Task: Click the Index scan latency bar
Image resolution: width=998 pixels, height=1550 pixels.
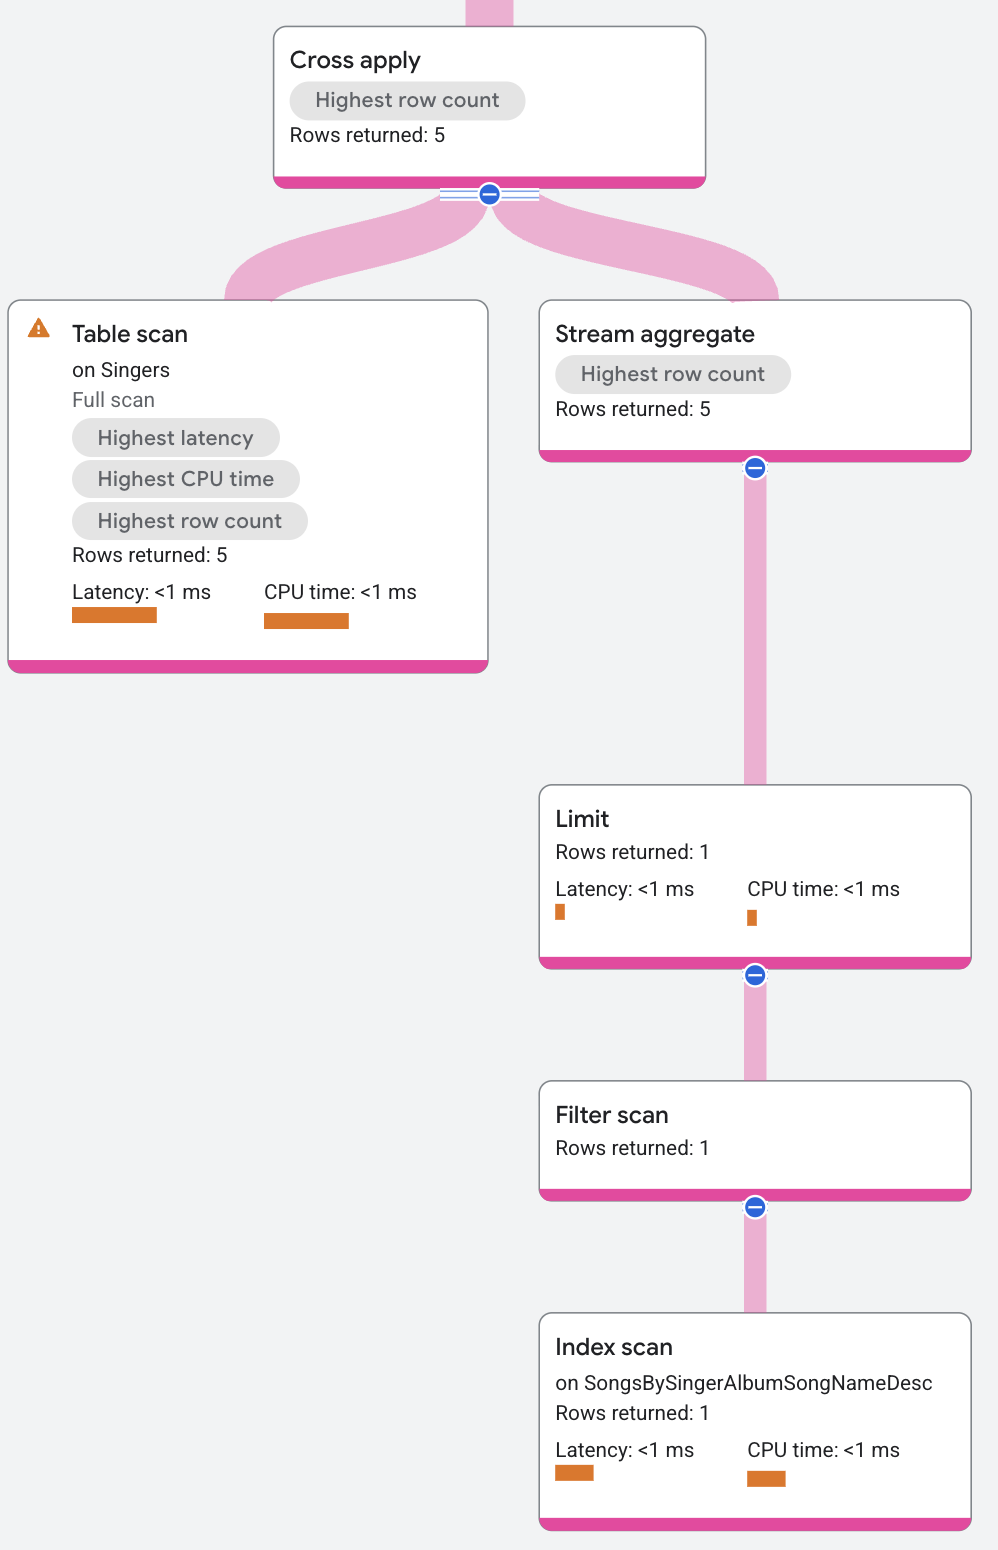Action: point(574,1473)
